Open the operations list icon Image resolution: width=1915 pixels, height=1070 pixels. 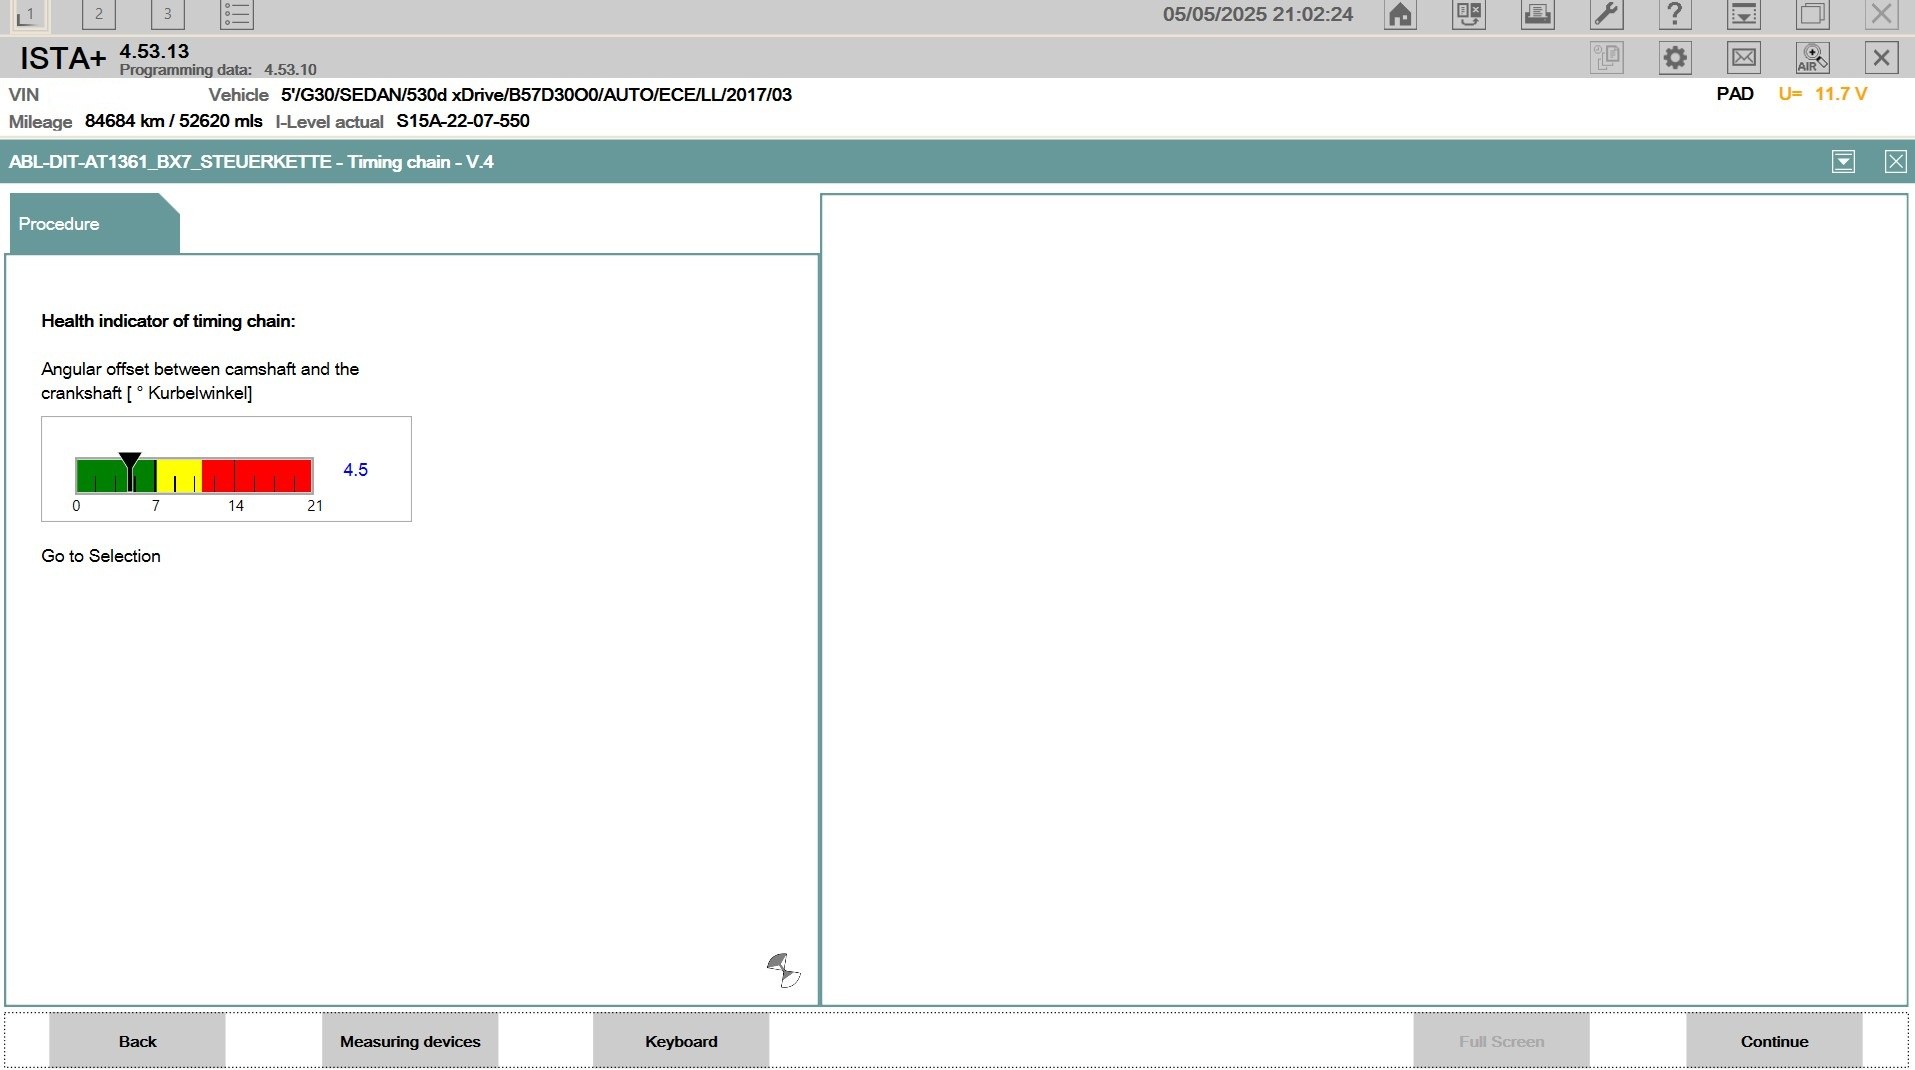click(x=237, y=15)
